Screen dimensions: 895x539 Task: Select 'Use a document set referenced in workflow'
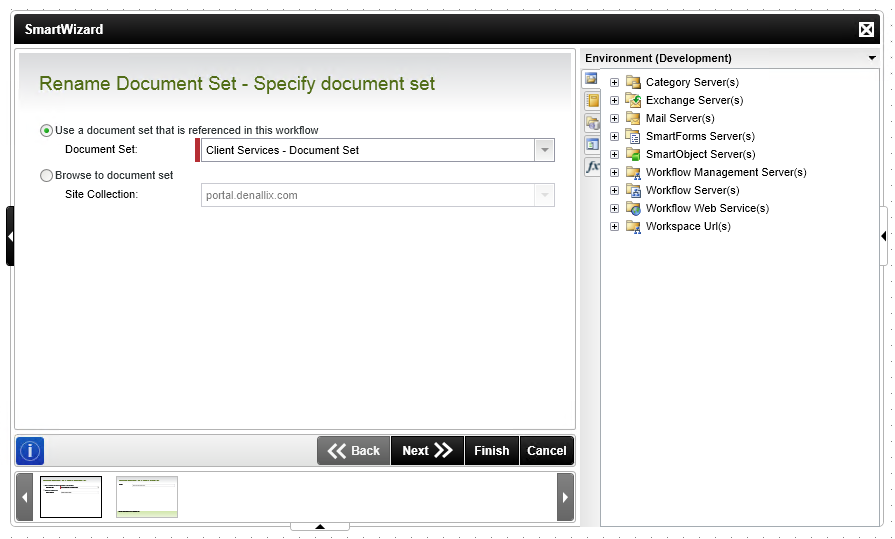(x=46, y=130)
